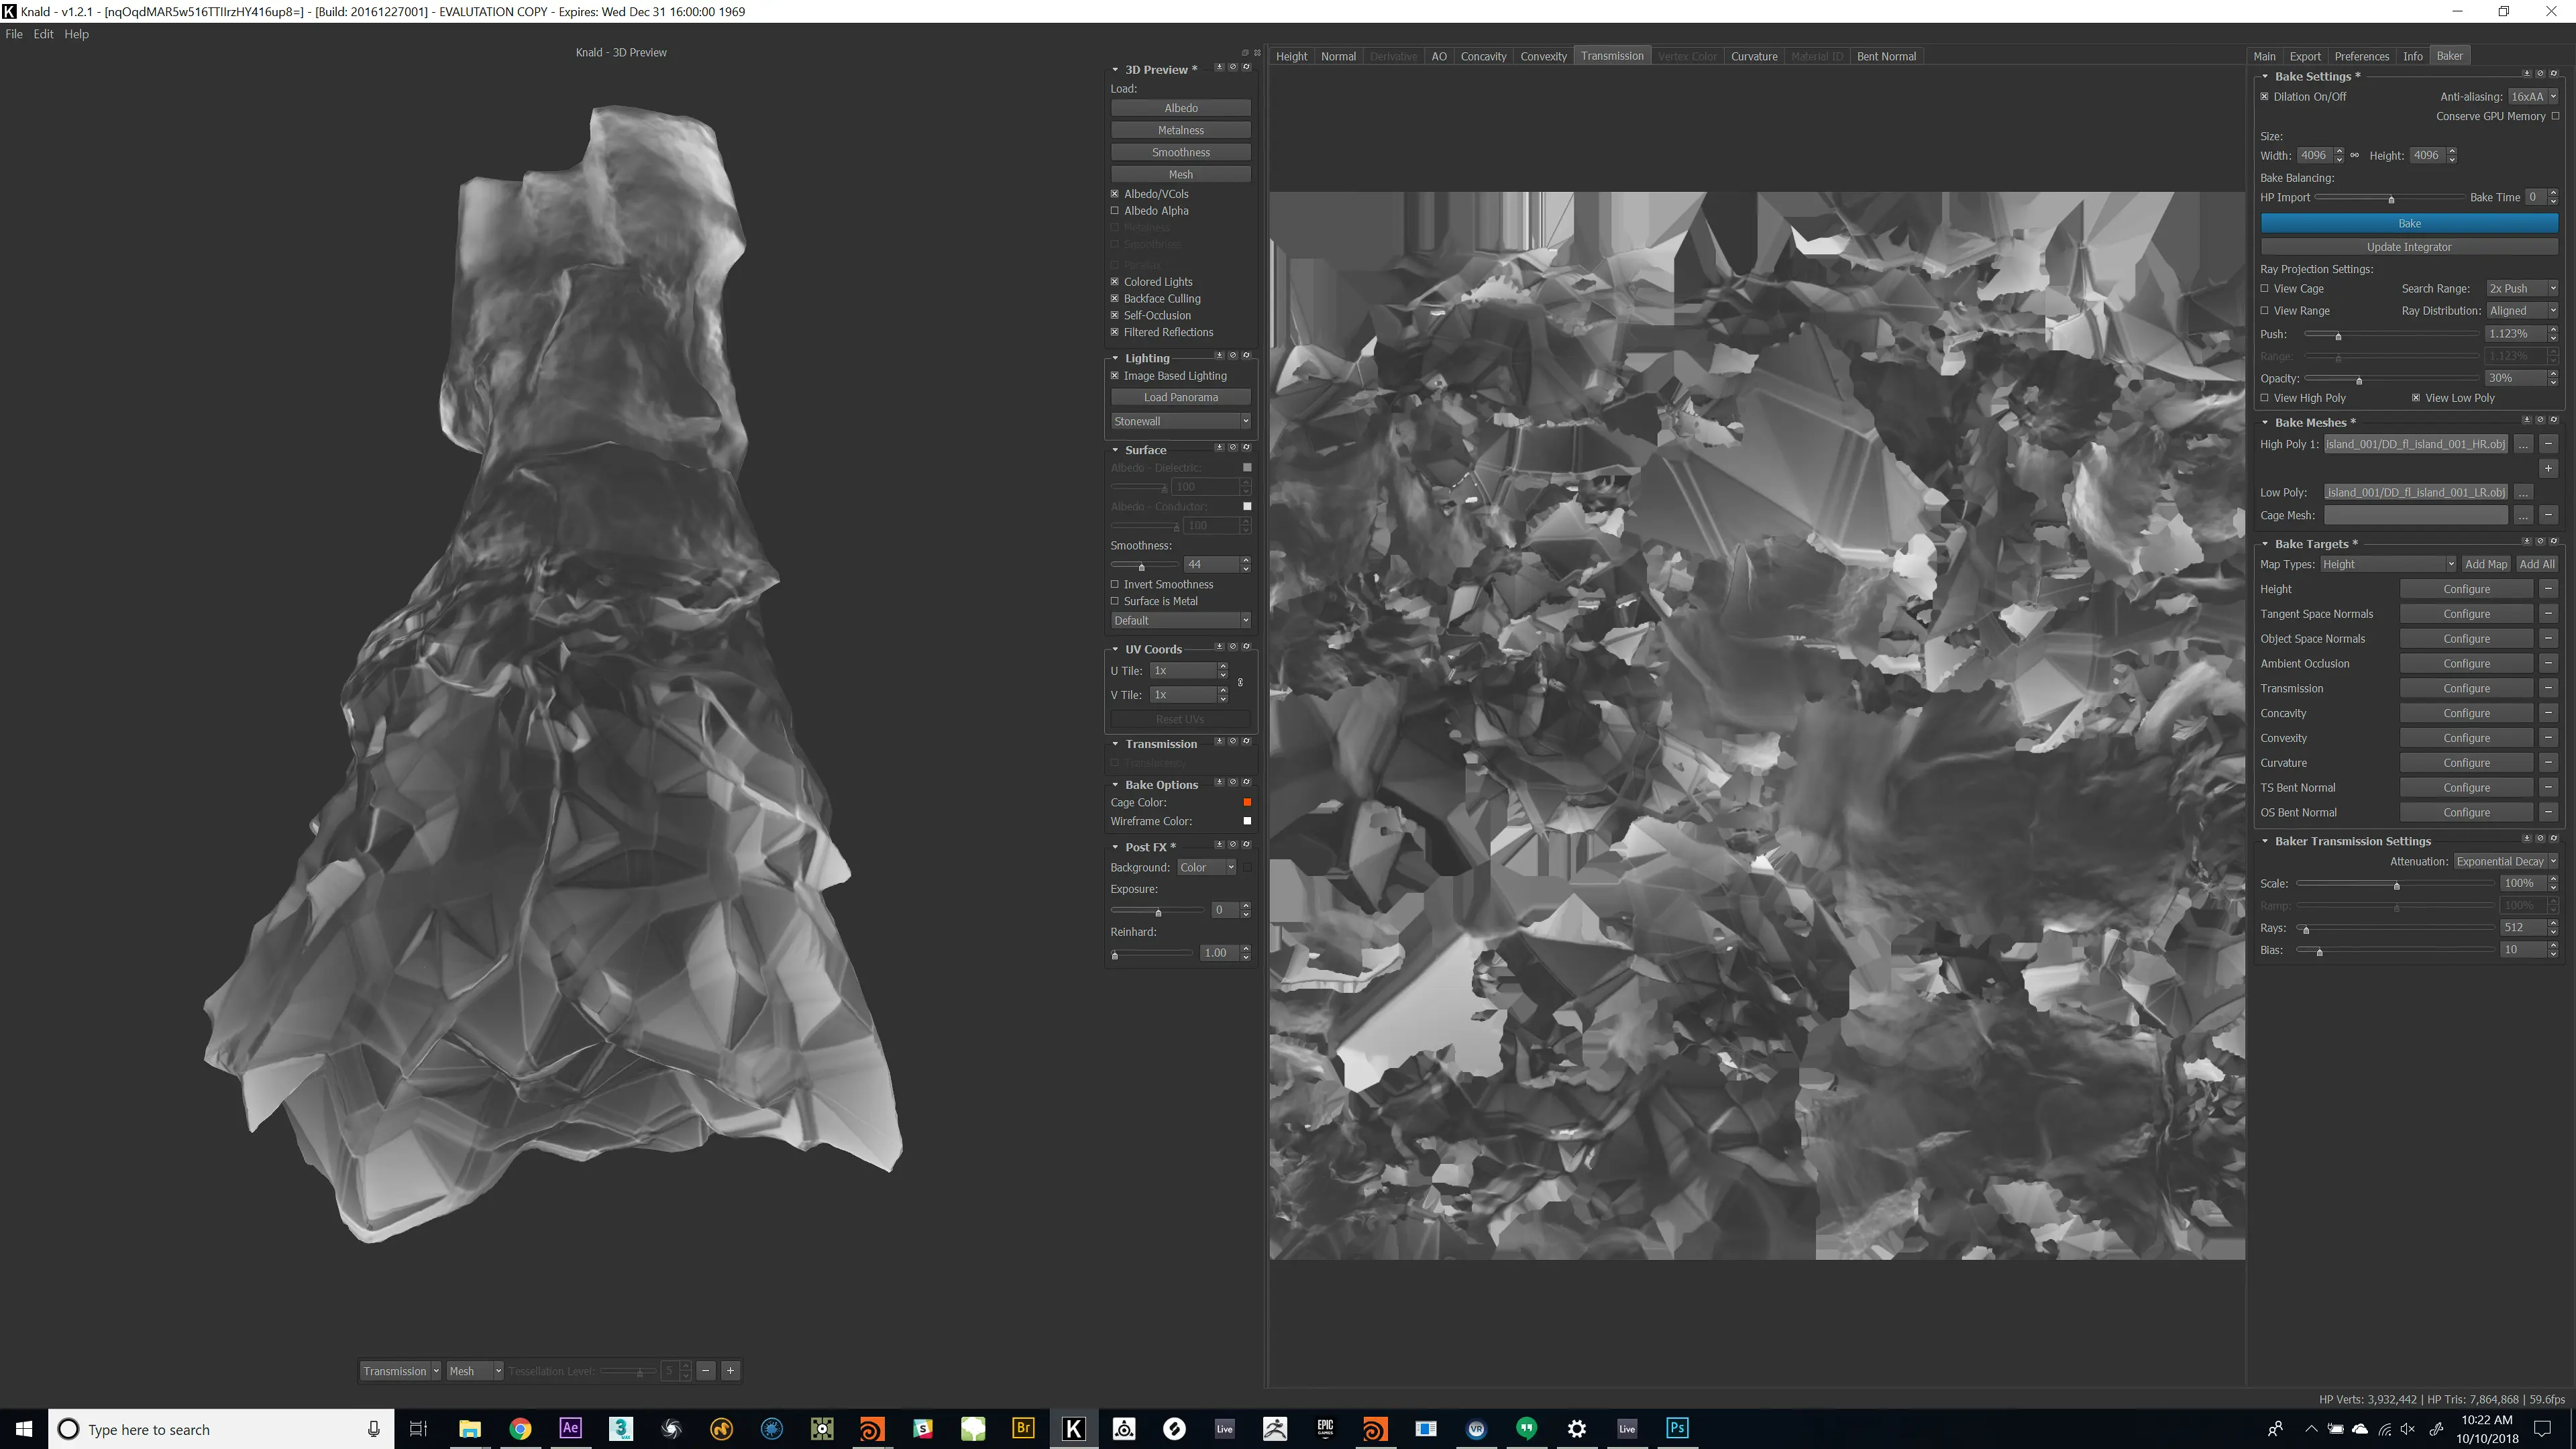Screen dimensions: 2576x1449
Task: Disable Backface Culling
Action: tap(1115, 299)
